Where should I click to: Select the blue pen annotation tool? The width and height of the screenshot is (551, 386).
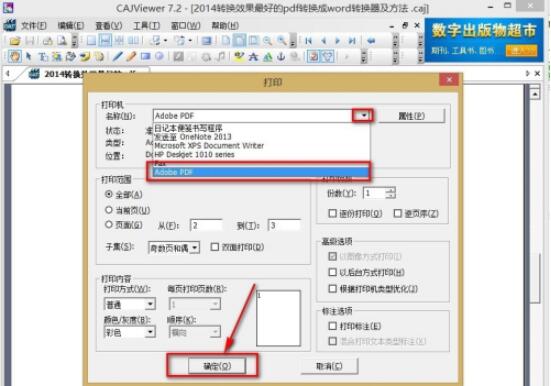[117, 56]
